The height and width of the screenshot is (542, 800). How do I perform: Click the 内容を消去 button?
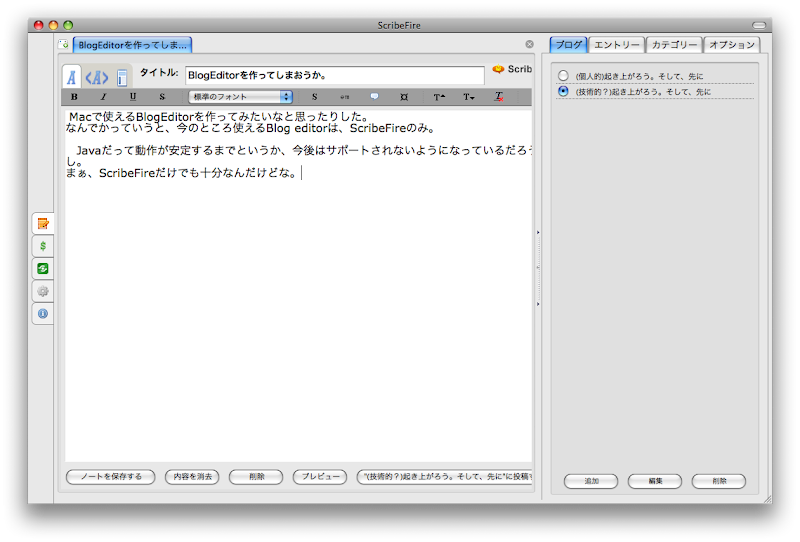(x=192, y=477)
